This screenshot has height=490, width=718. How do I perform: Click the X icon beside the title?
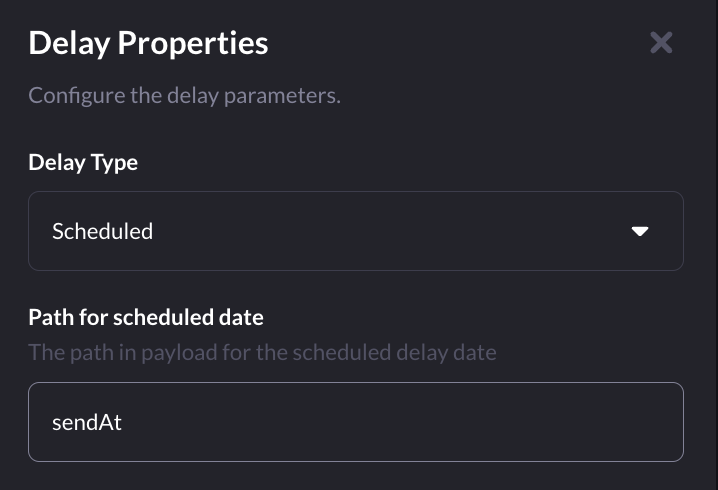pos(661,43)
